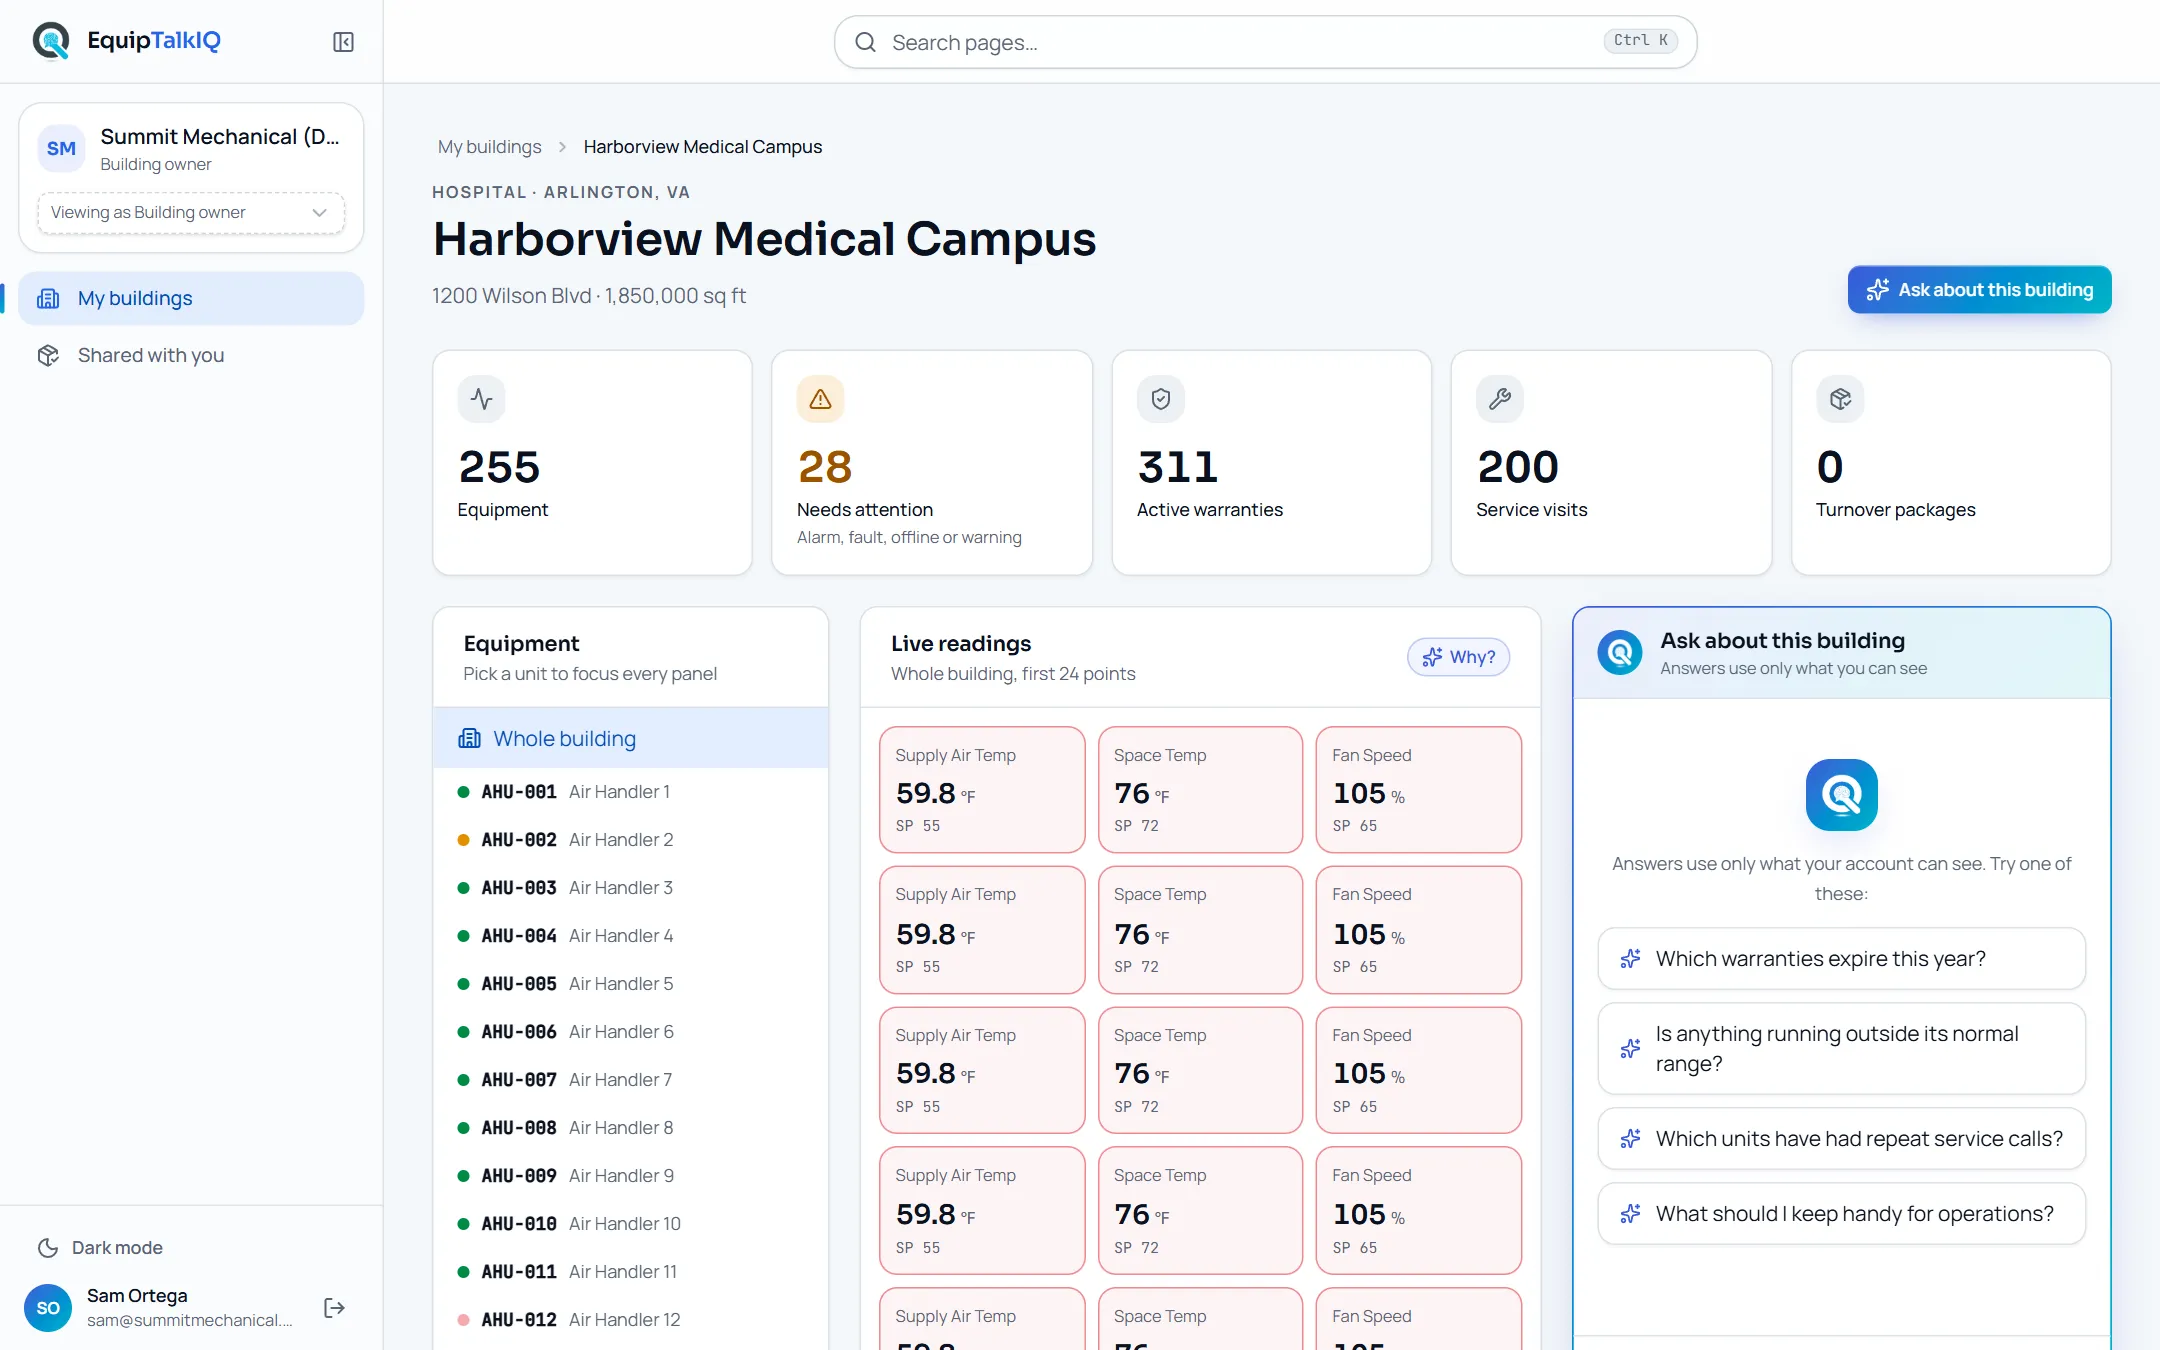
Task: Open the 200 Service visits card
Action: [x=1611, y=463]
